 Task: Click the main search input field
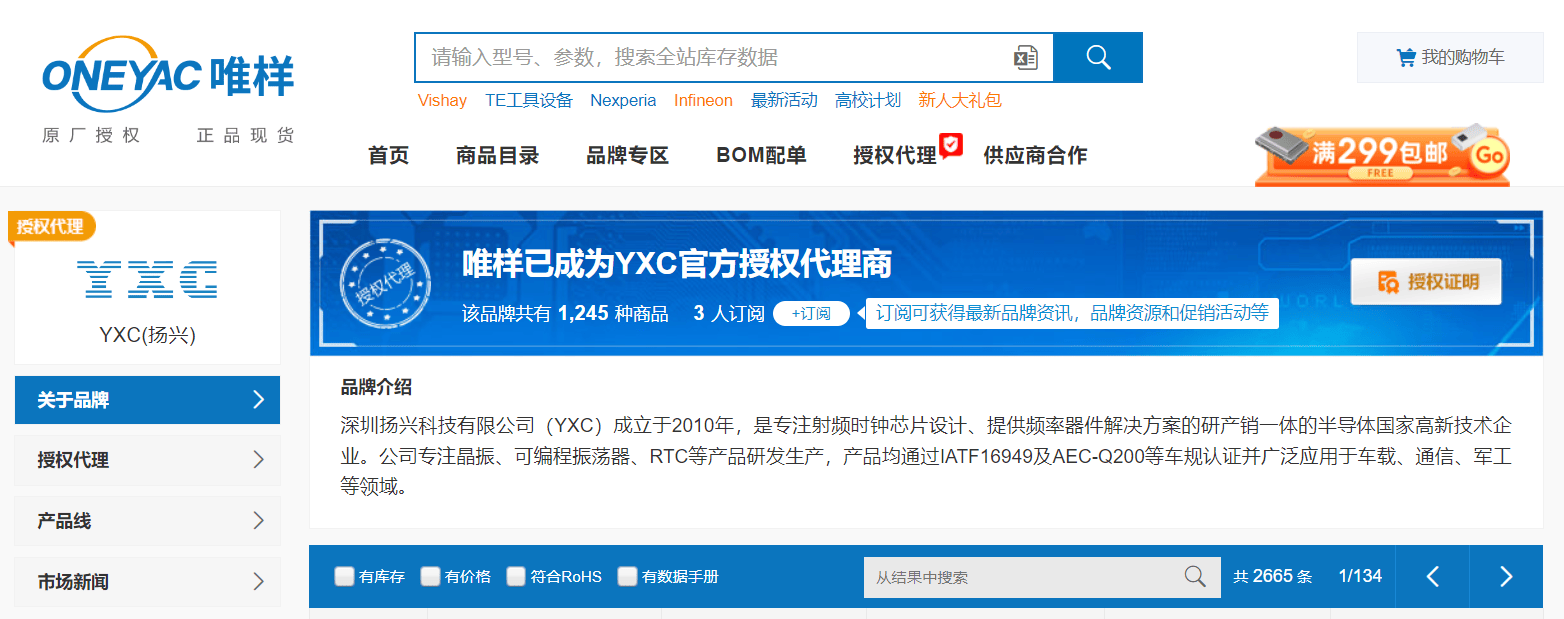point(710,58)
